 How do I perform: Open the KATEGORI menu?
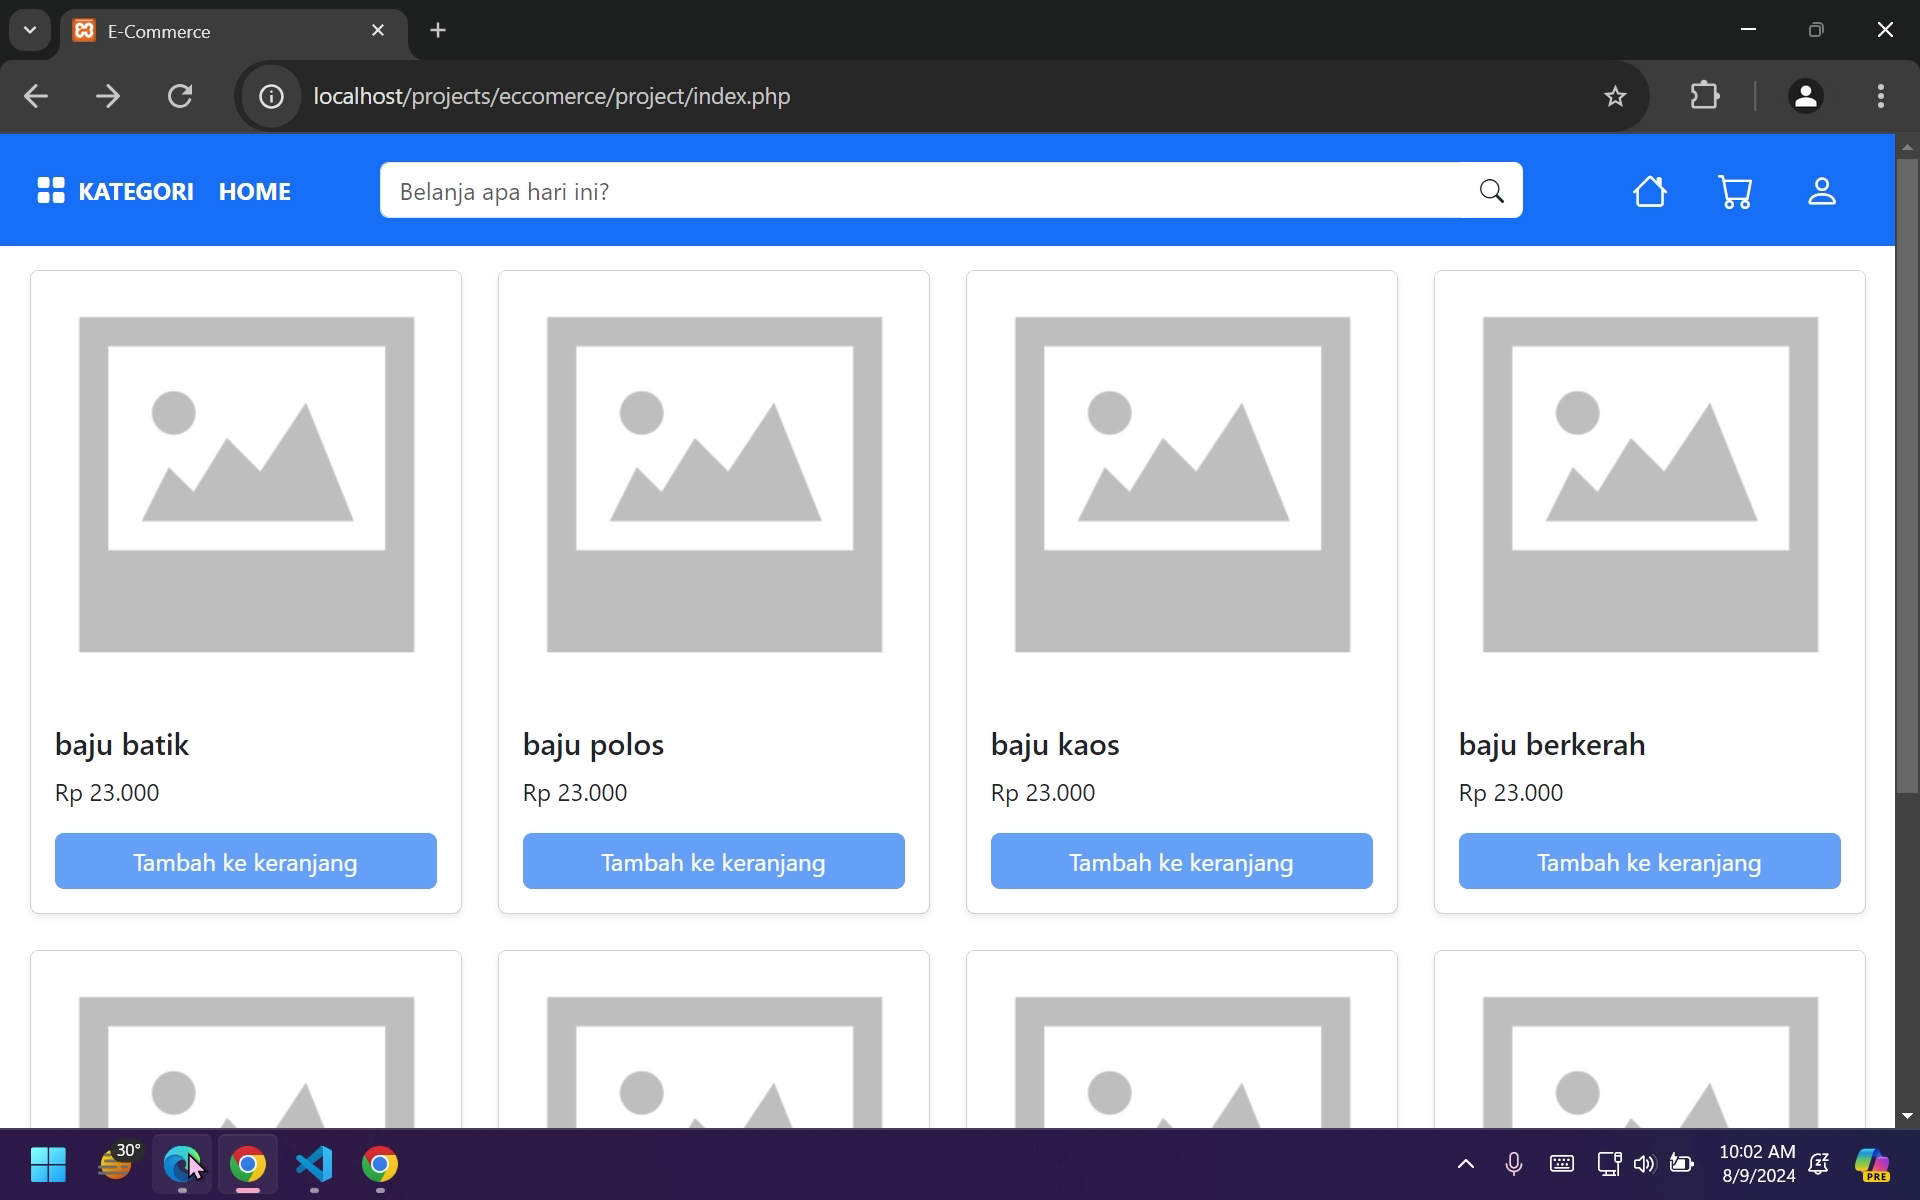[136, 191]
